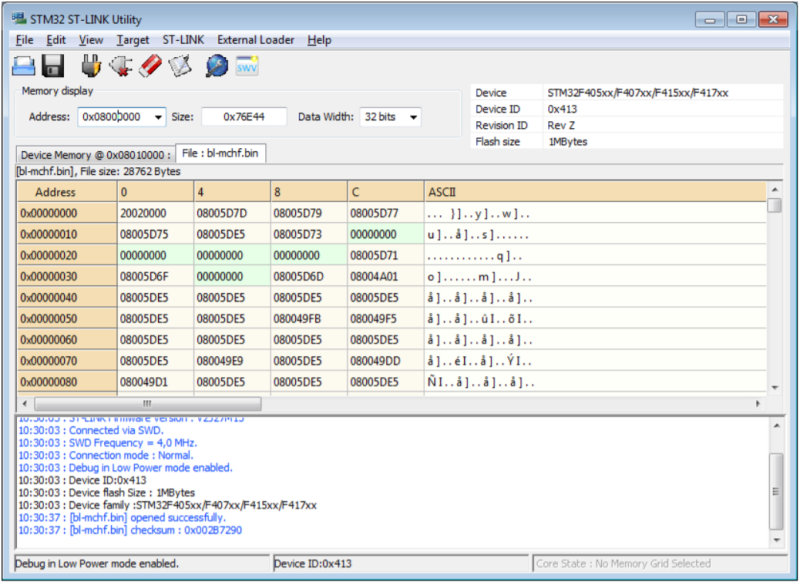Screen dimensions: 800x582
Task: Open the Target menu
Action: pos(132,40)
